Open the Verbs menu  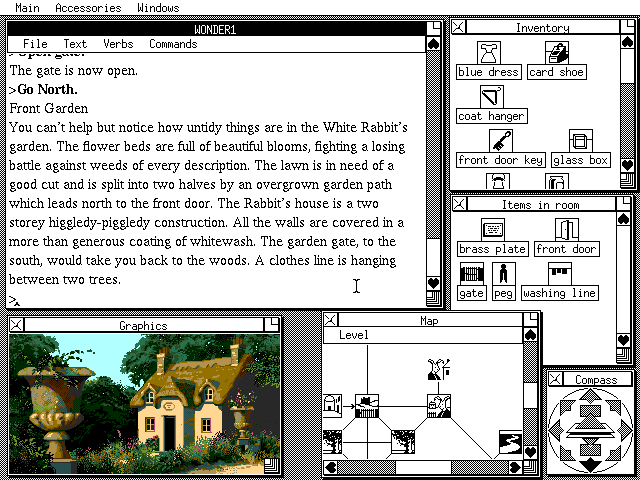tap(118, 44)
